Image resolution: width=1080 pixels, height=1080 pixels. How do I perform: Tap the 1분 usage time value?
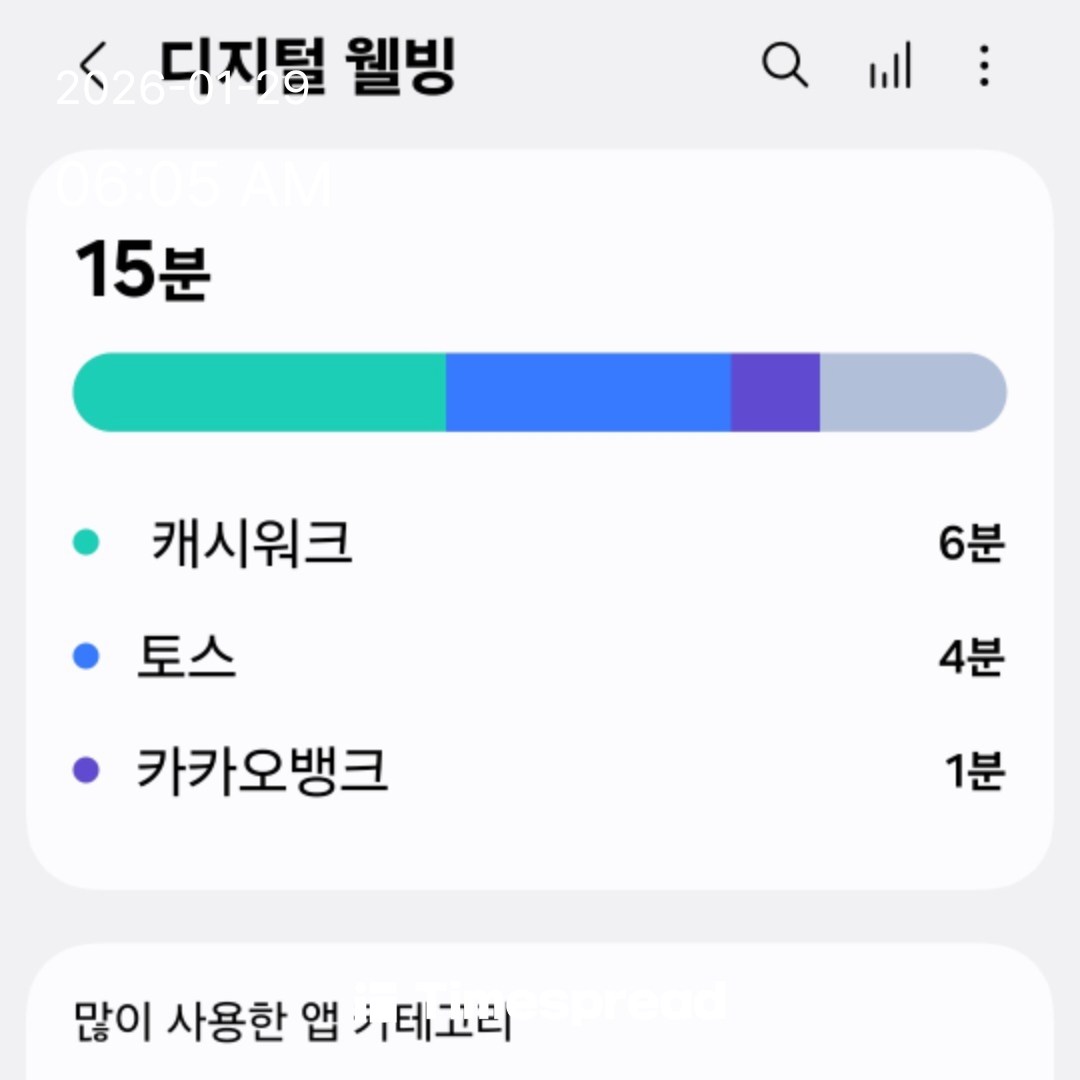(x=973, y=770)
